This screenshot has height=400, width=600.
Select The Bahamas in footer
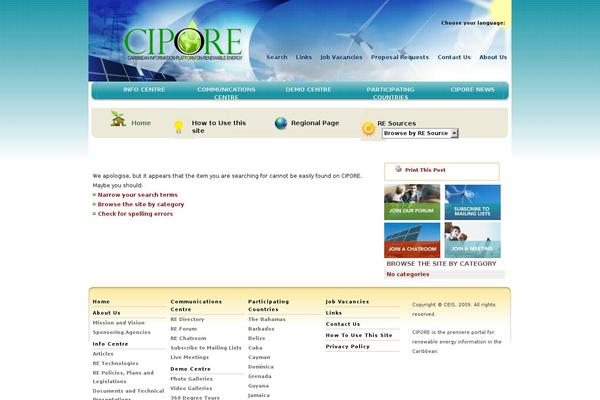click(x=267, y=319)
